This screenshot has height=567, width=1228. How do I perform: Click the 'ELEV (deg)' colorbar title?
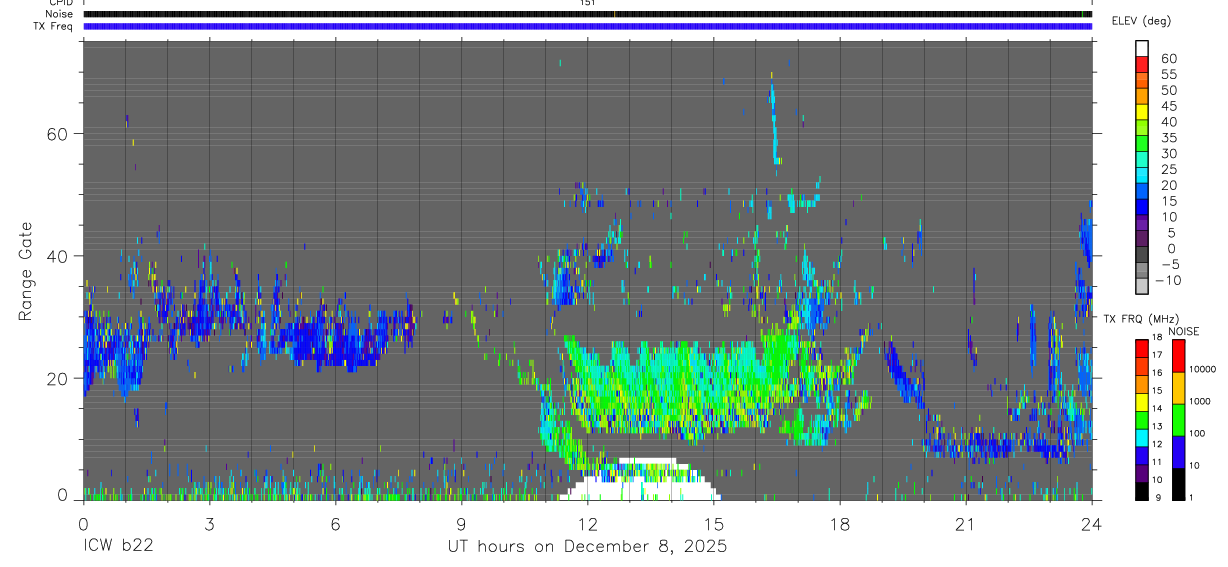tap(1141, 21)
